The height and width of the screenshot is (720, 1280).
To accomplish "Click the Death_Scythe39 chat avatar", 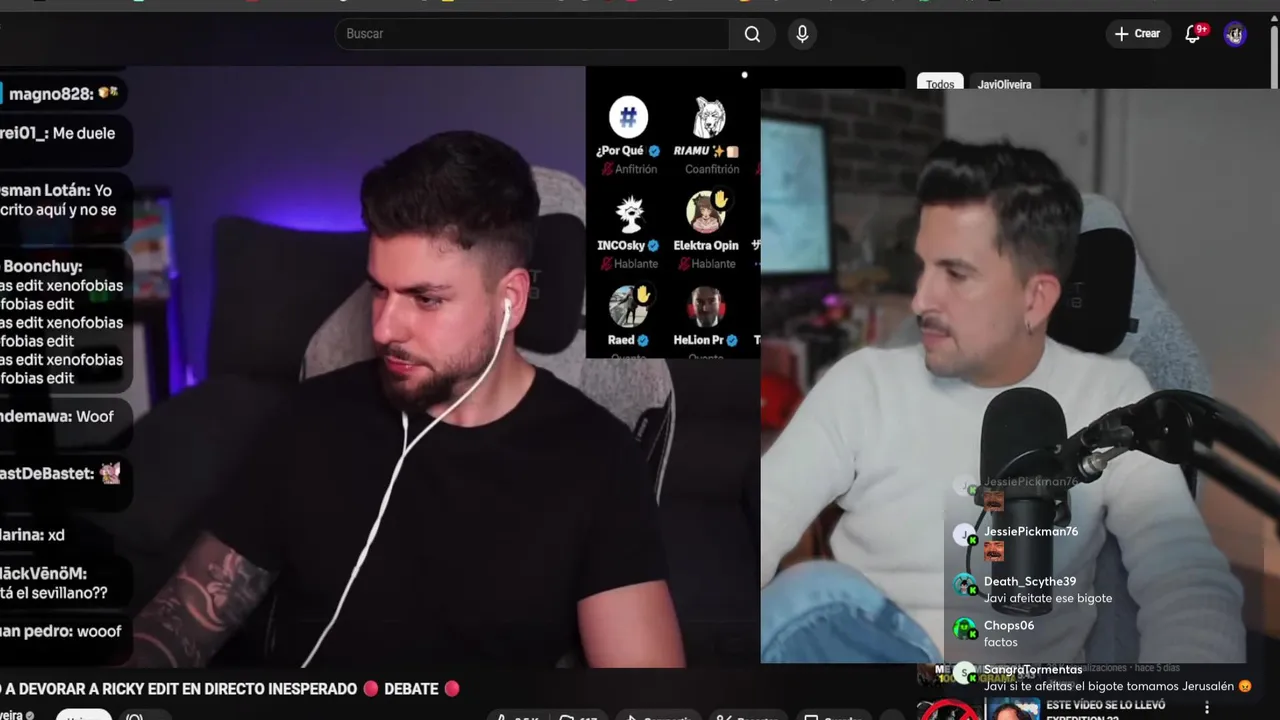I will coord(964,585).
